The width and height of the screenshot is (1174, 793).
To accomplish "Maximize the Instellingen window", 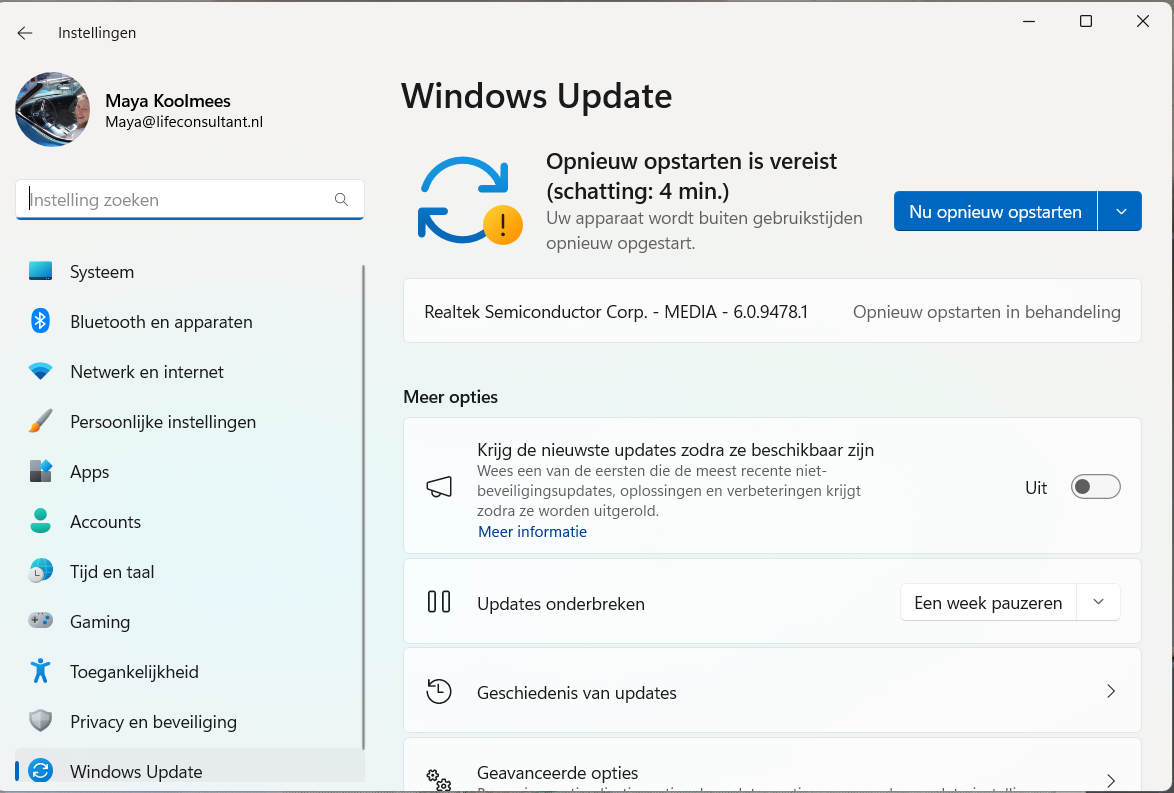I will pyautogui.click(x=1086, y=21).
